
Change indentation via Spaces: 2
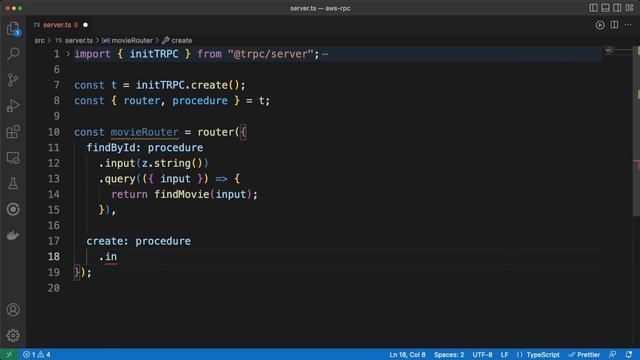449,354
